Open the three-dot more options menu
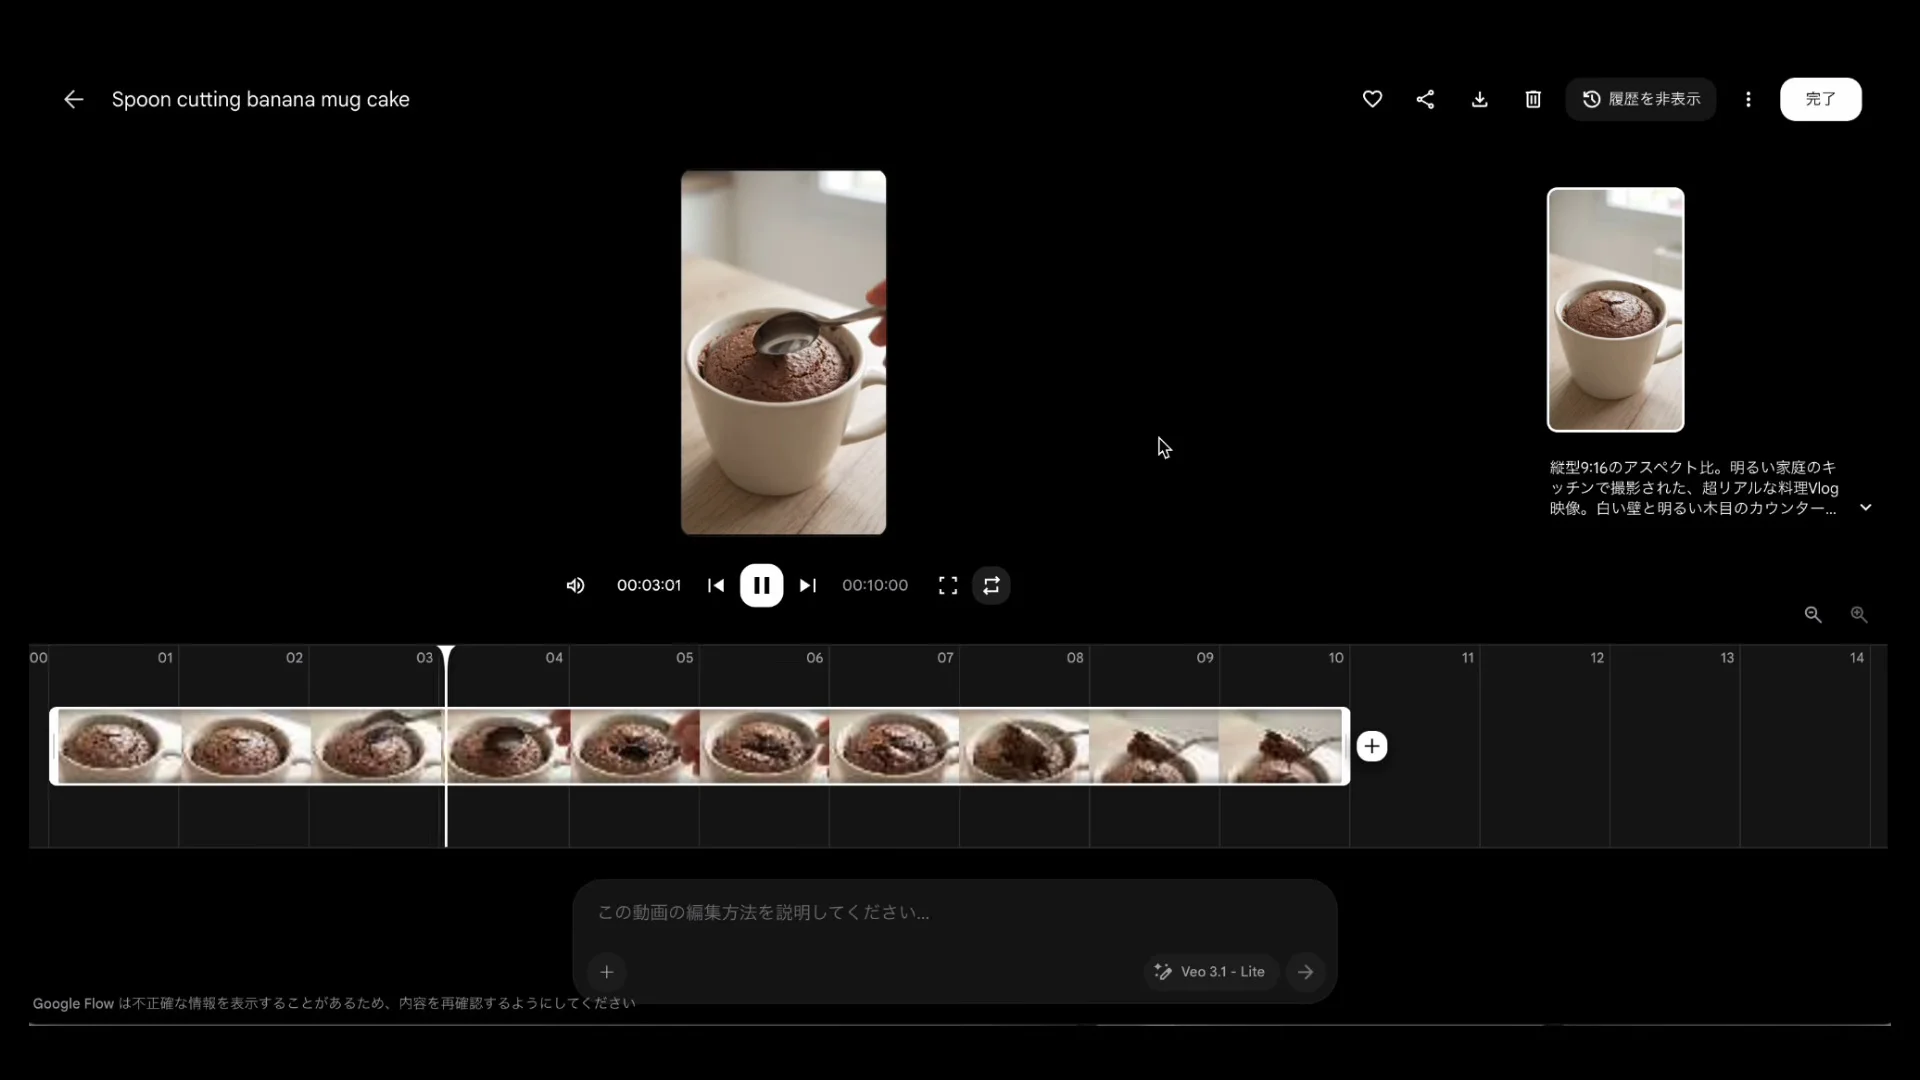Viewport: 1920px width, 1080px height. click(x=1748, y=99)
